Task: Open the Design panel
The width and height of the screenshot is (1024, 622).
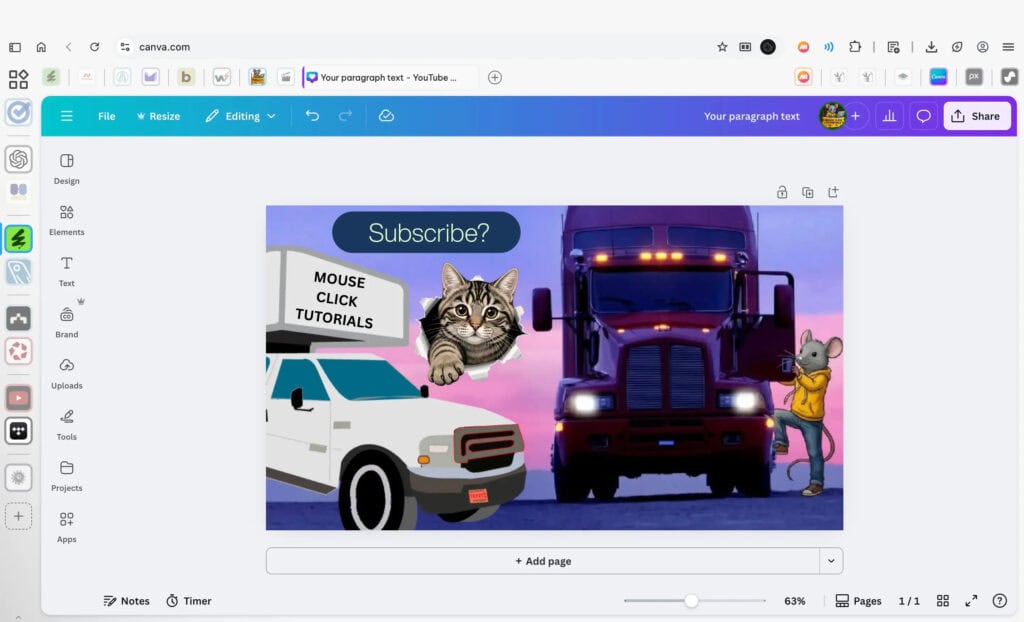Action: 66,168
